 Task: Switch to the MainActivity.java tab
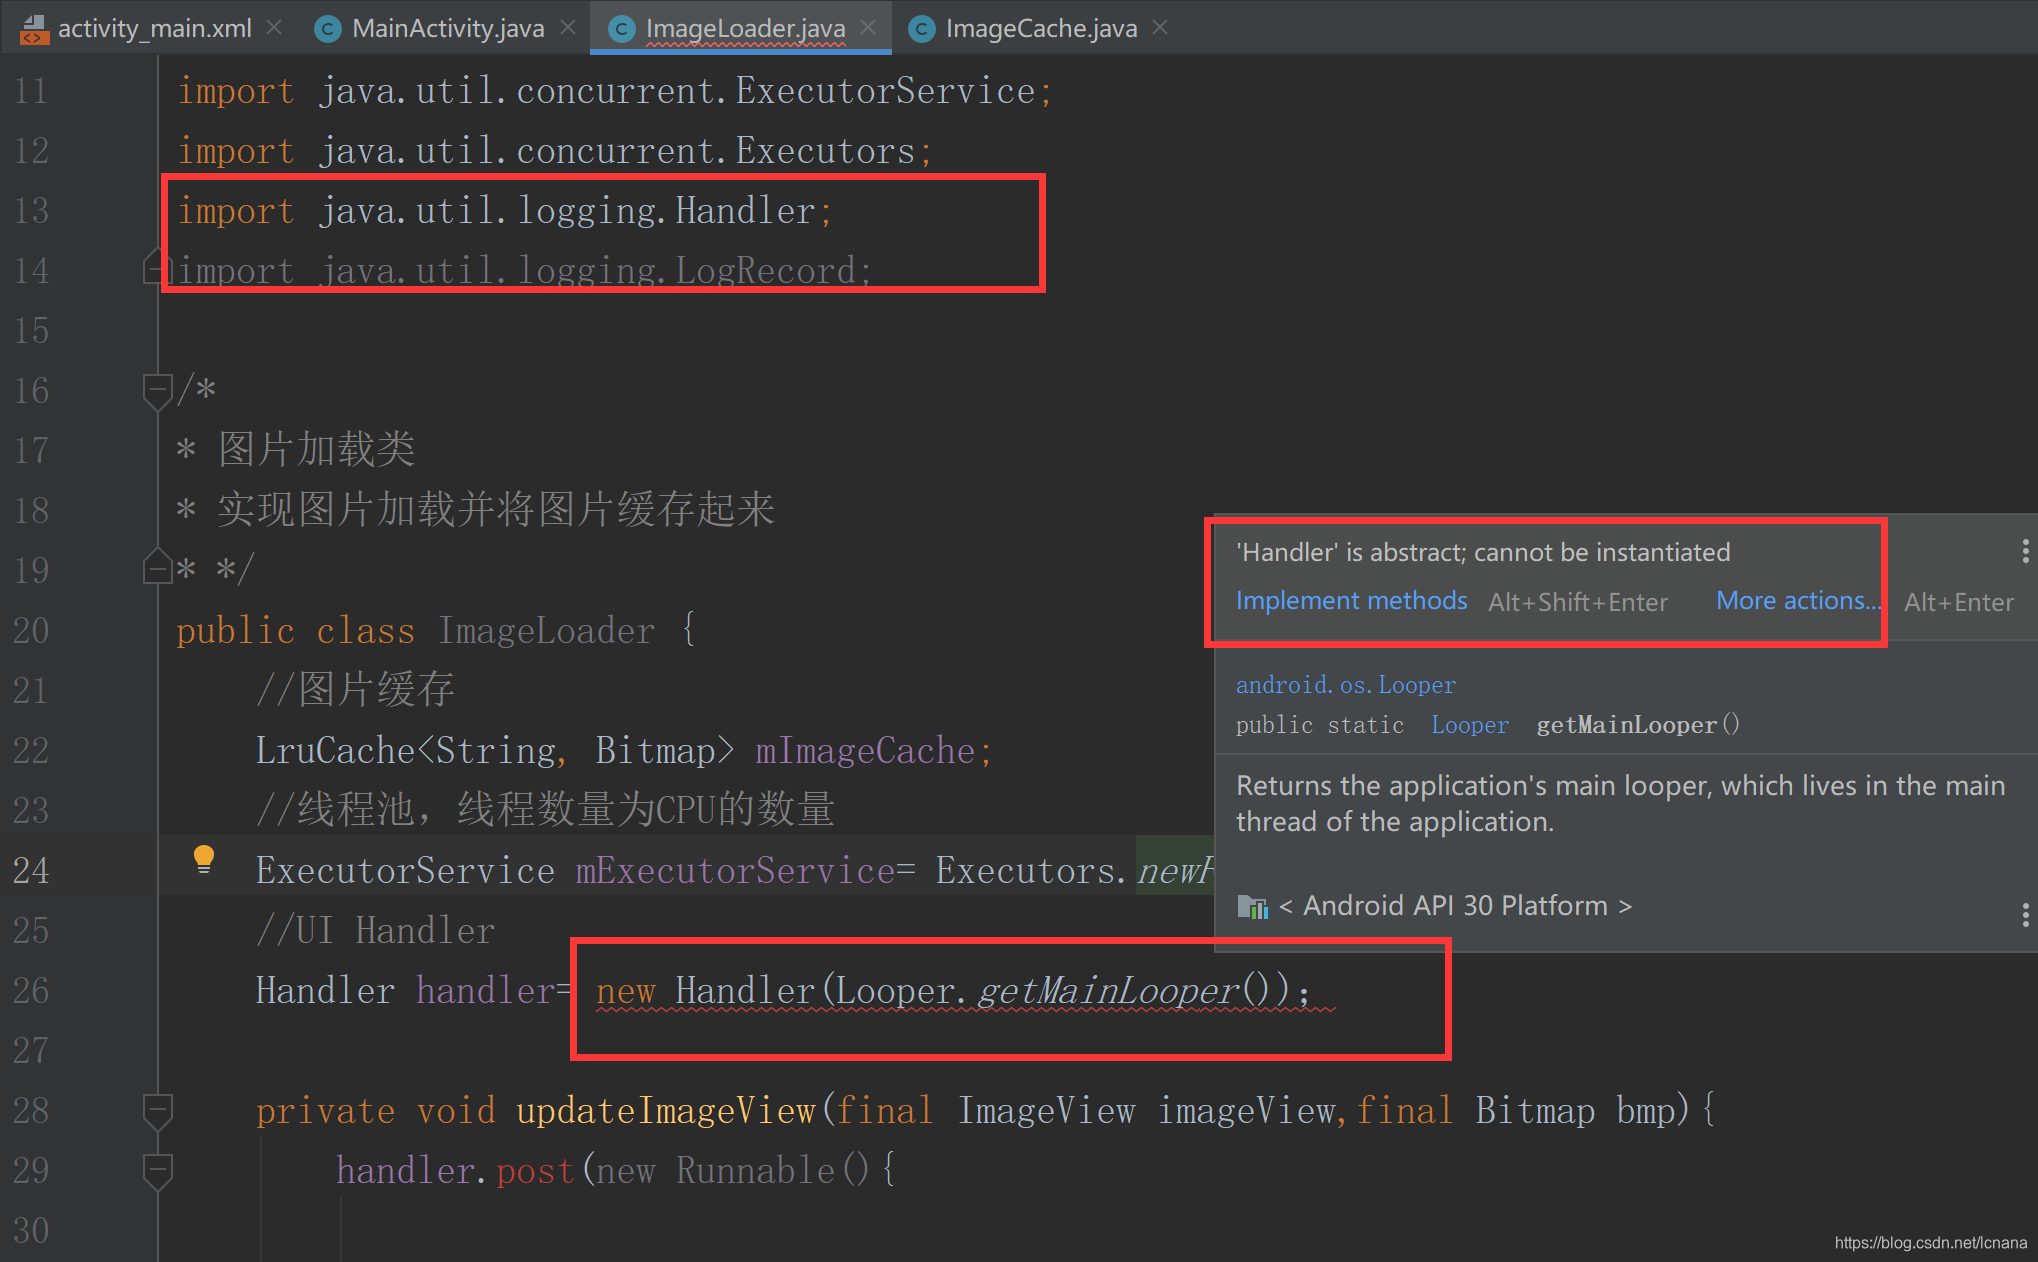point(448,28)
